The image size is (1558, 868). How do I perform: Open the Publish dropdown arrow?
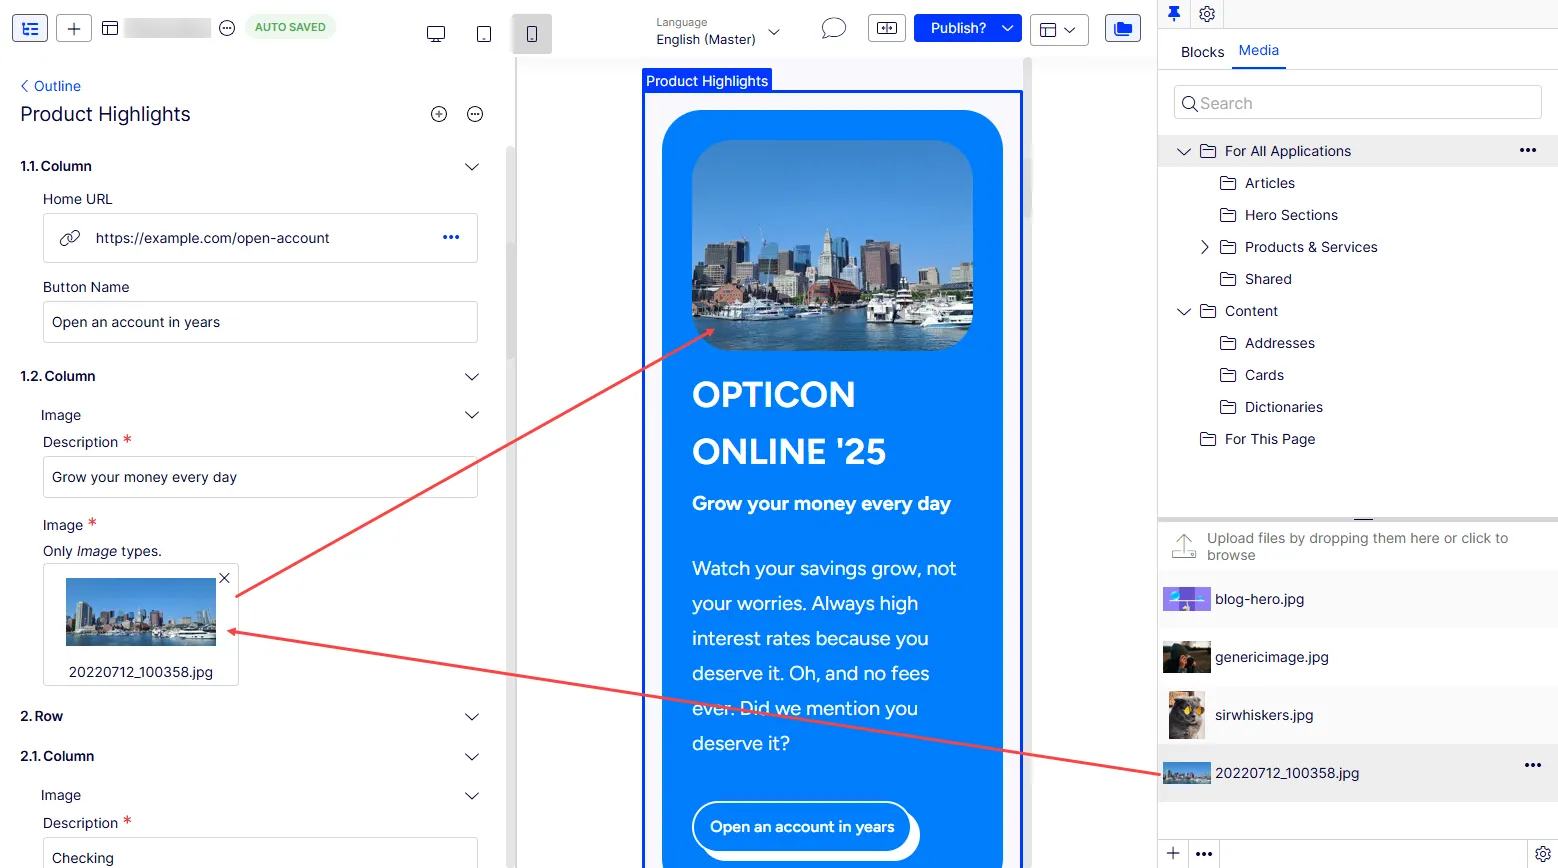click(1008, 28)
